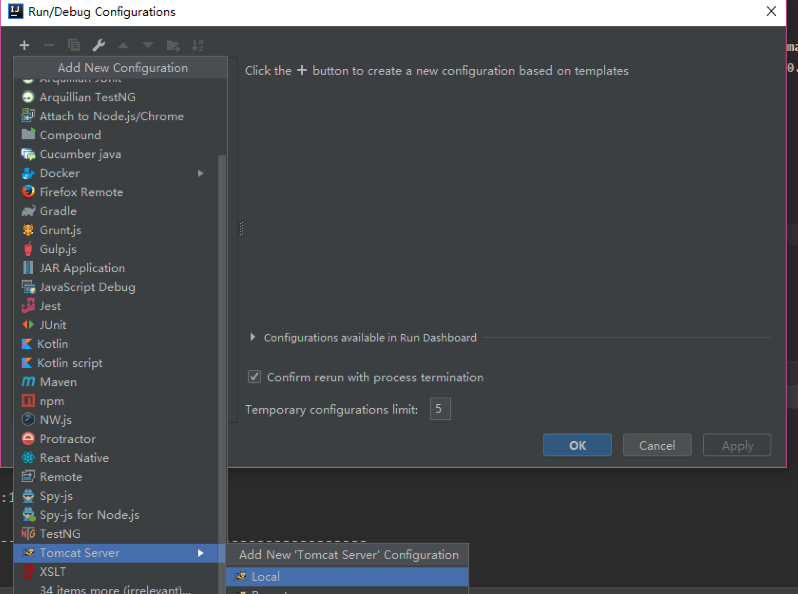Choose React Native configuration
798x594 pixels.
click(x=116, y=458)
